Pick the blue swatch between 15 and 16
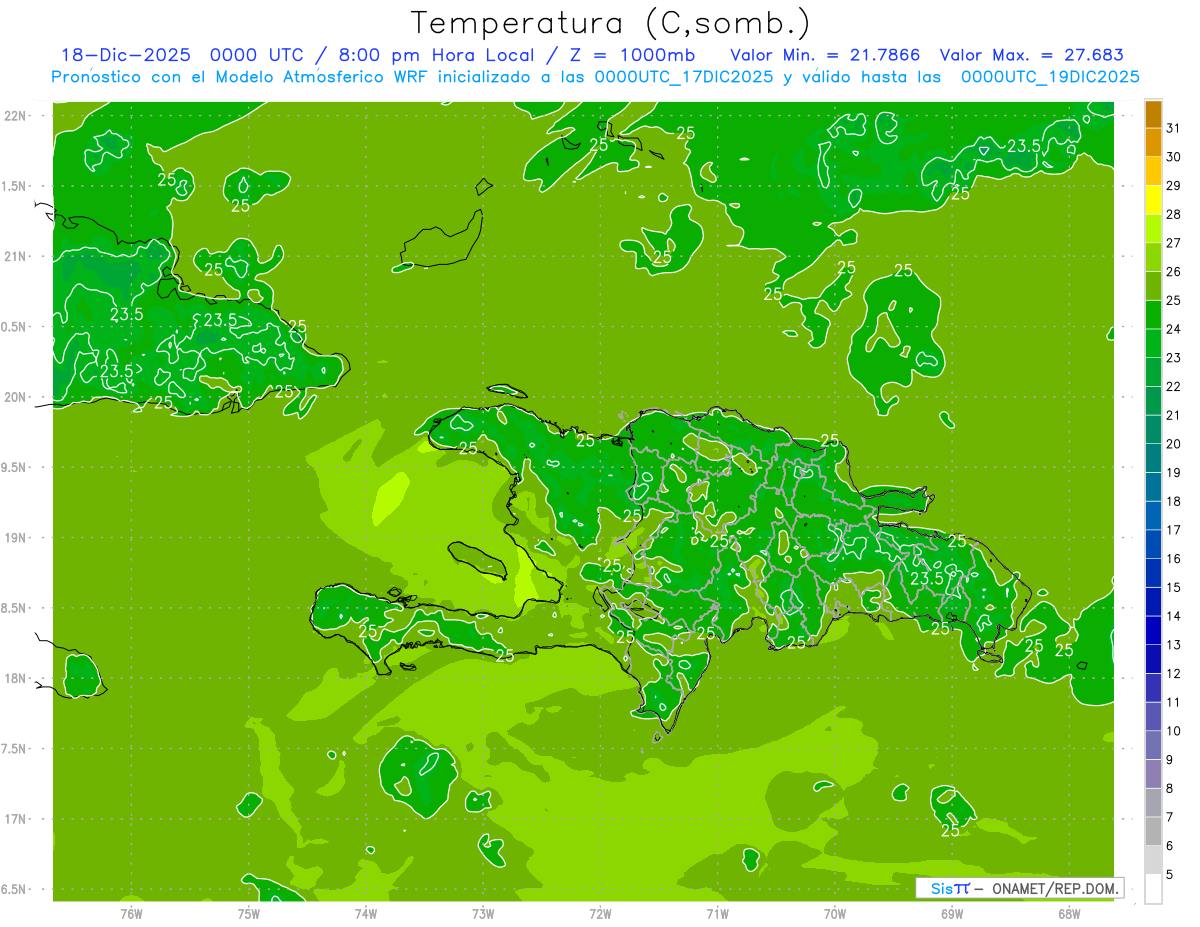The height and width of the screenshot is (927, 1200). click(1153, 574)
